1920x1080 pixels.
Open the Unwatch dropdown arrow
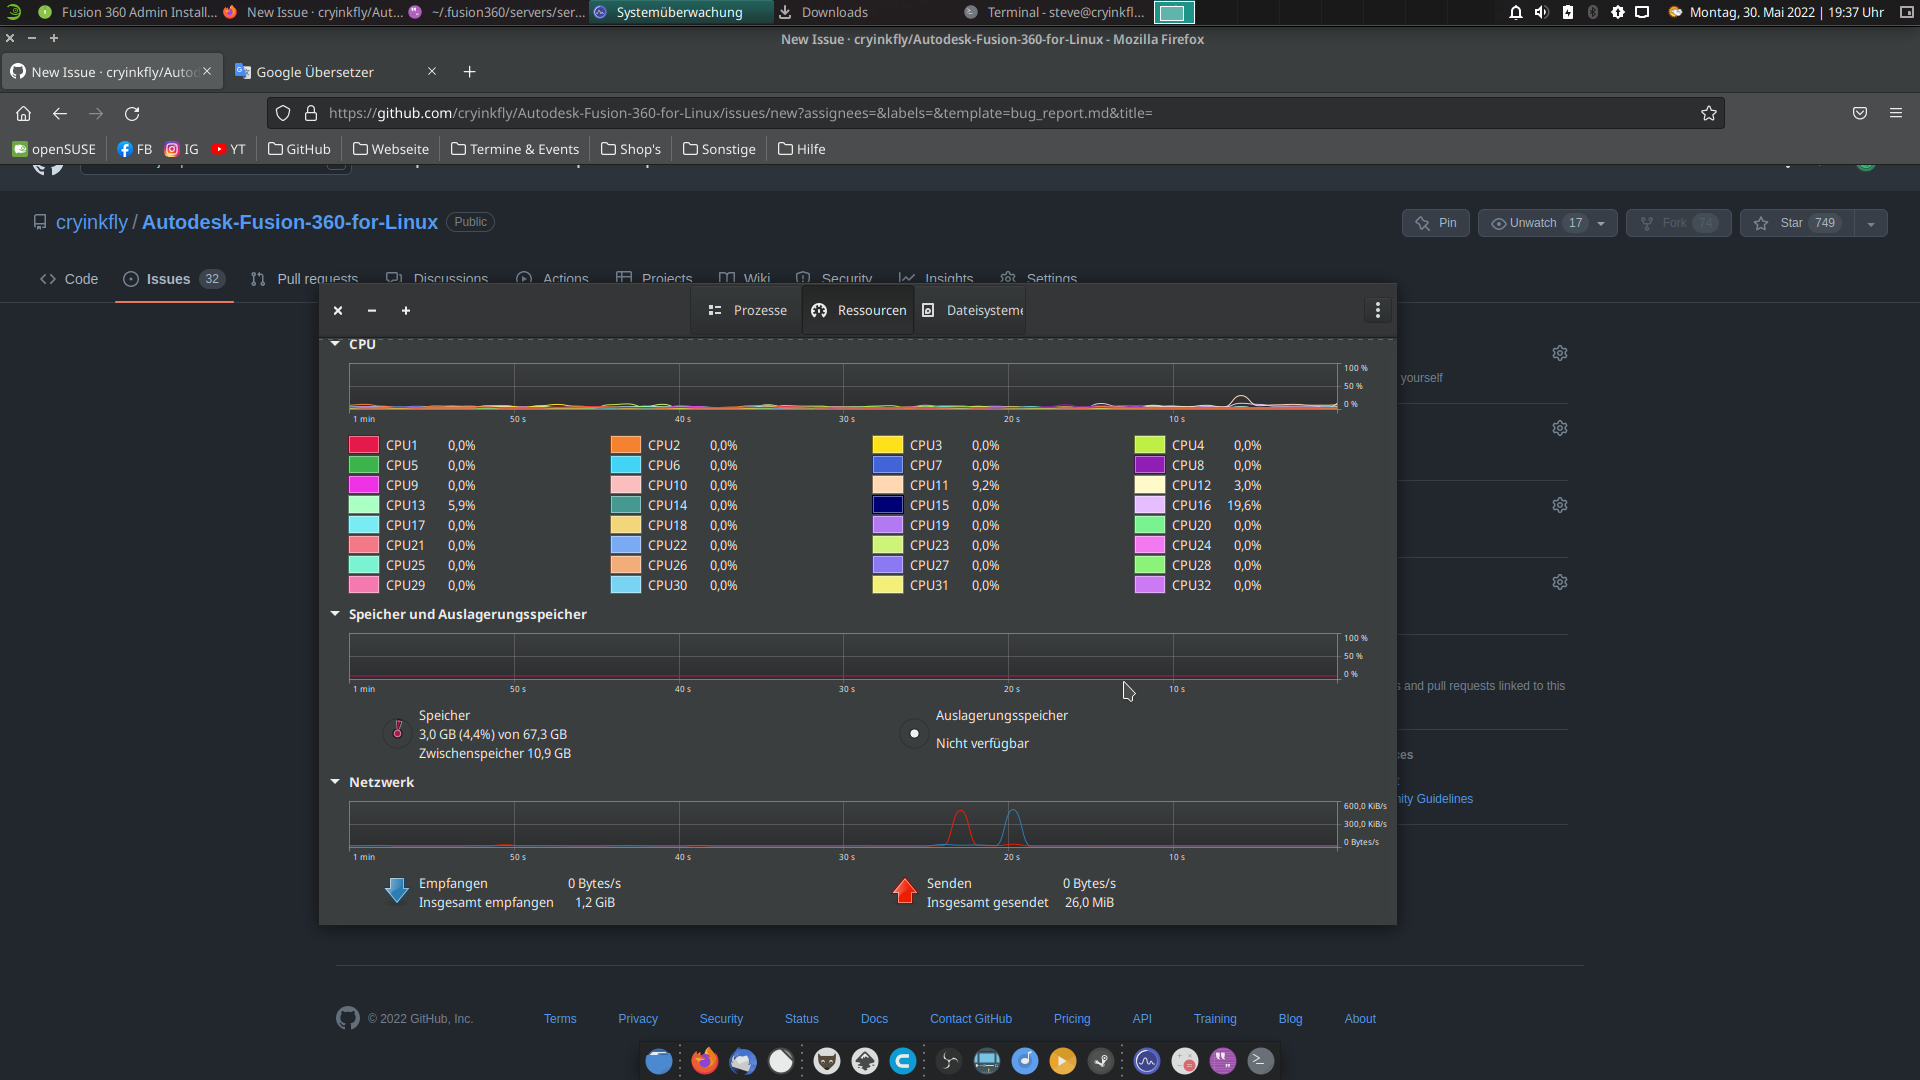click(1601, 223)
